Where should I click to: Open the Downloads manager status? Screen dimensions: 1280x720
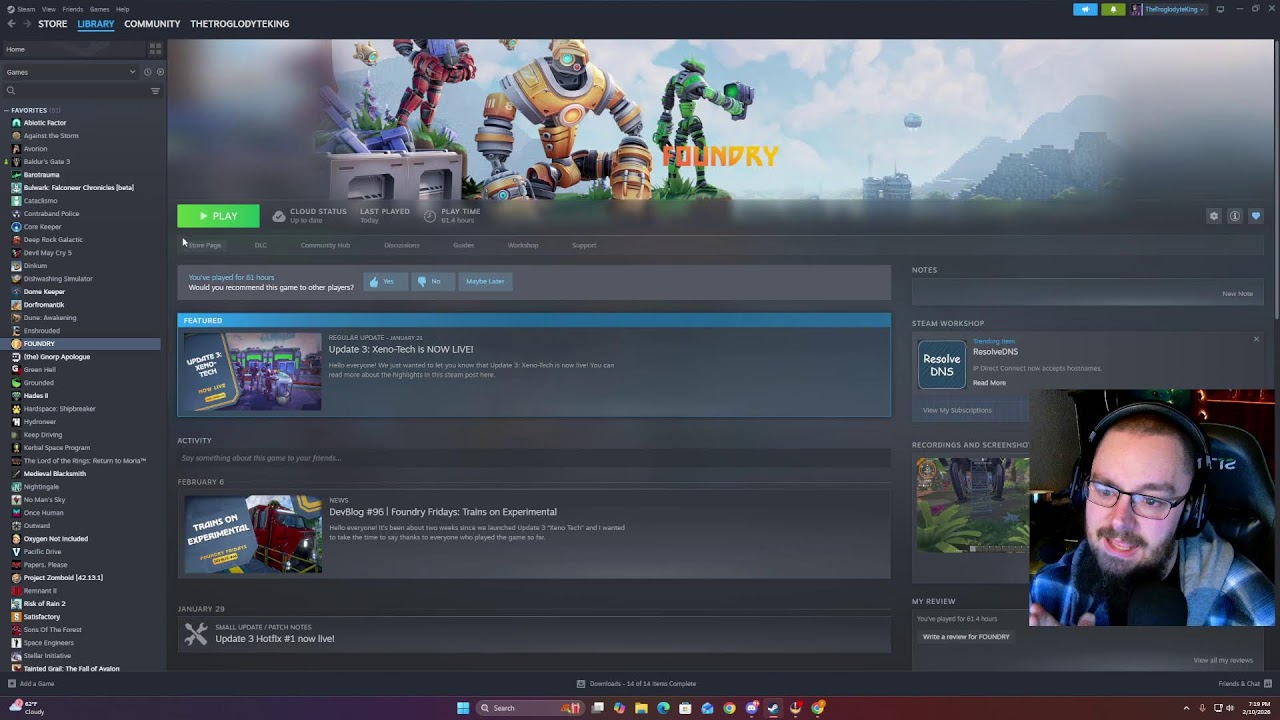636,684
